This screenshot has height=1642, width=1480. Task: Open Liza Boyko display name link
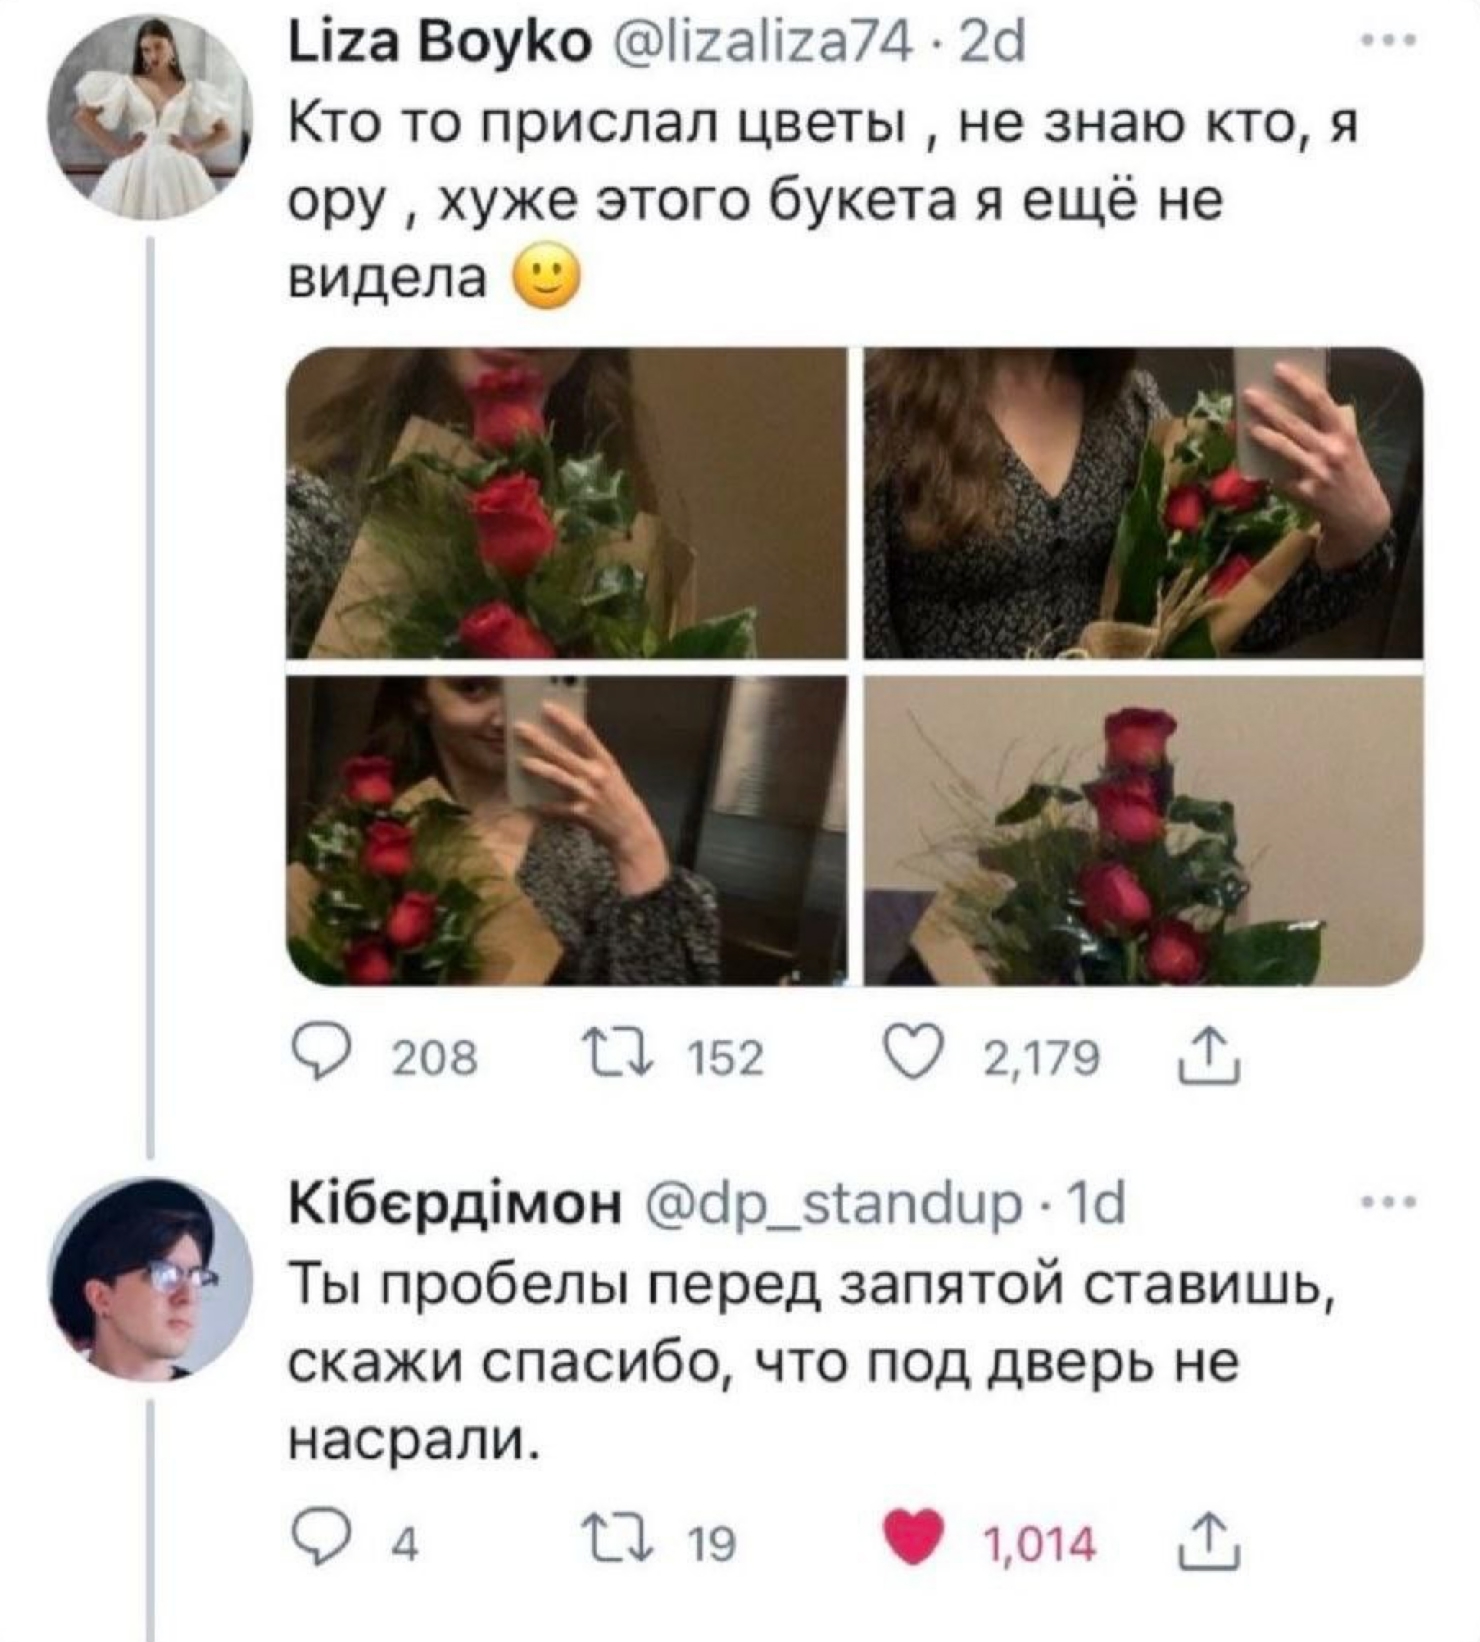tap(439, 45)
